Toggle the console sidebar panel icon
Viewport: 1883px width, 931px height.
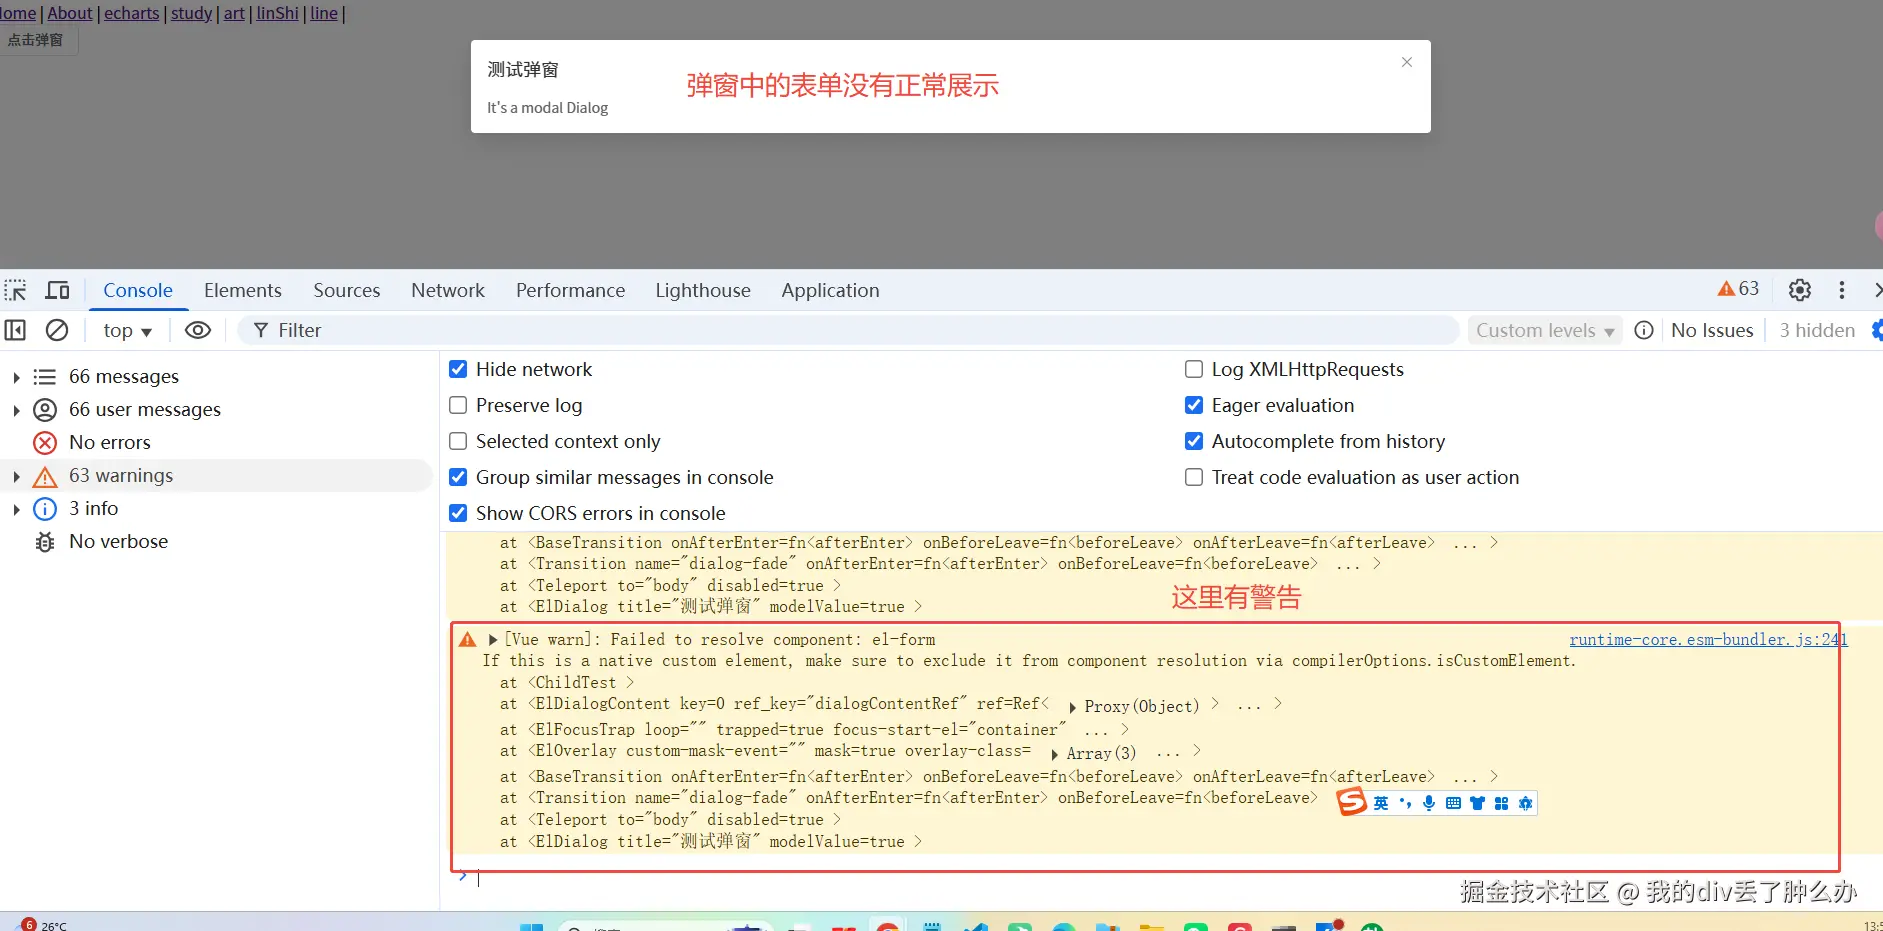click(16, 330)
